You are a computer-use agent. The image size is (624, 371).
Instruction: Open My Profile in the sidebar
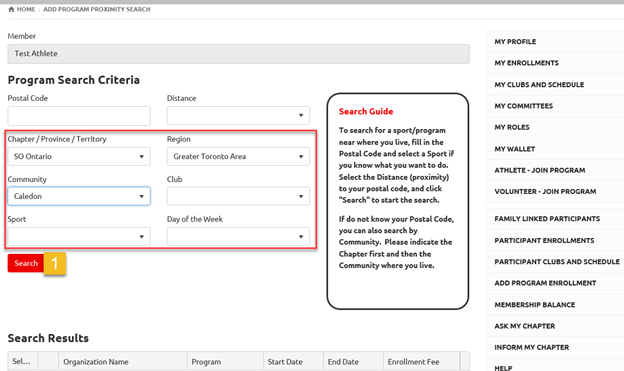(515, 42)
